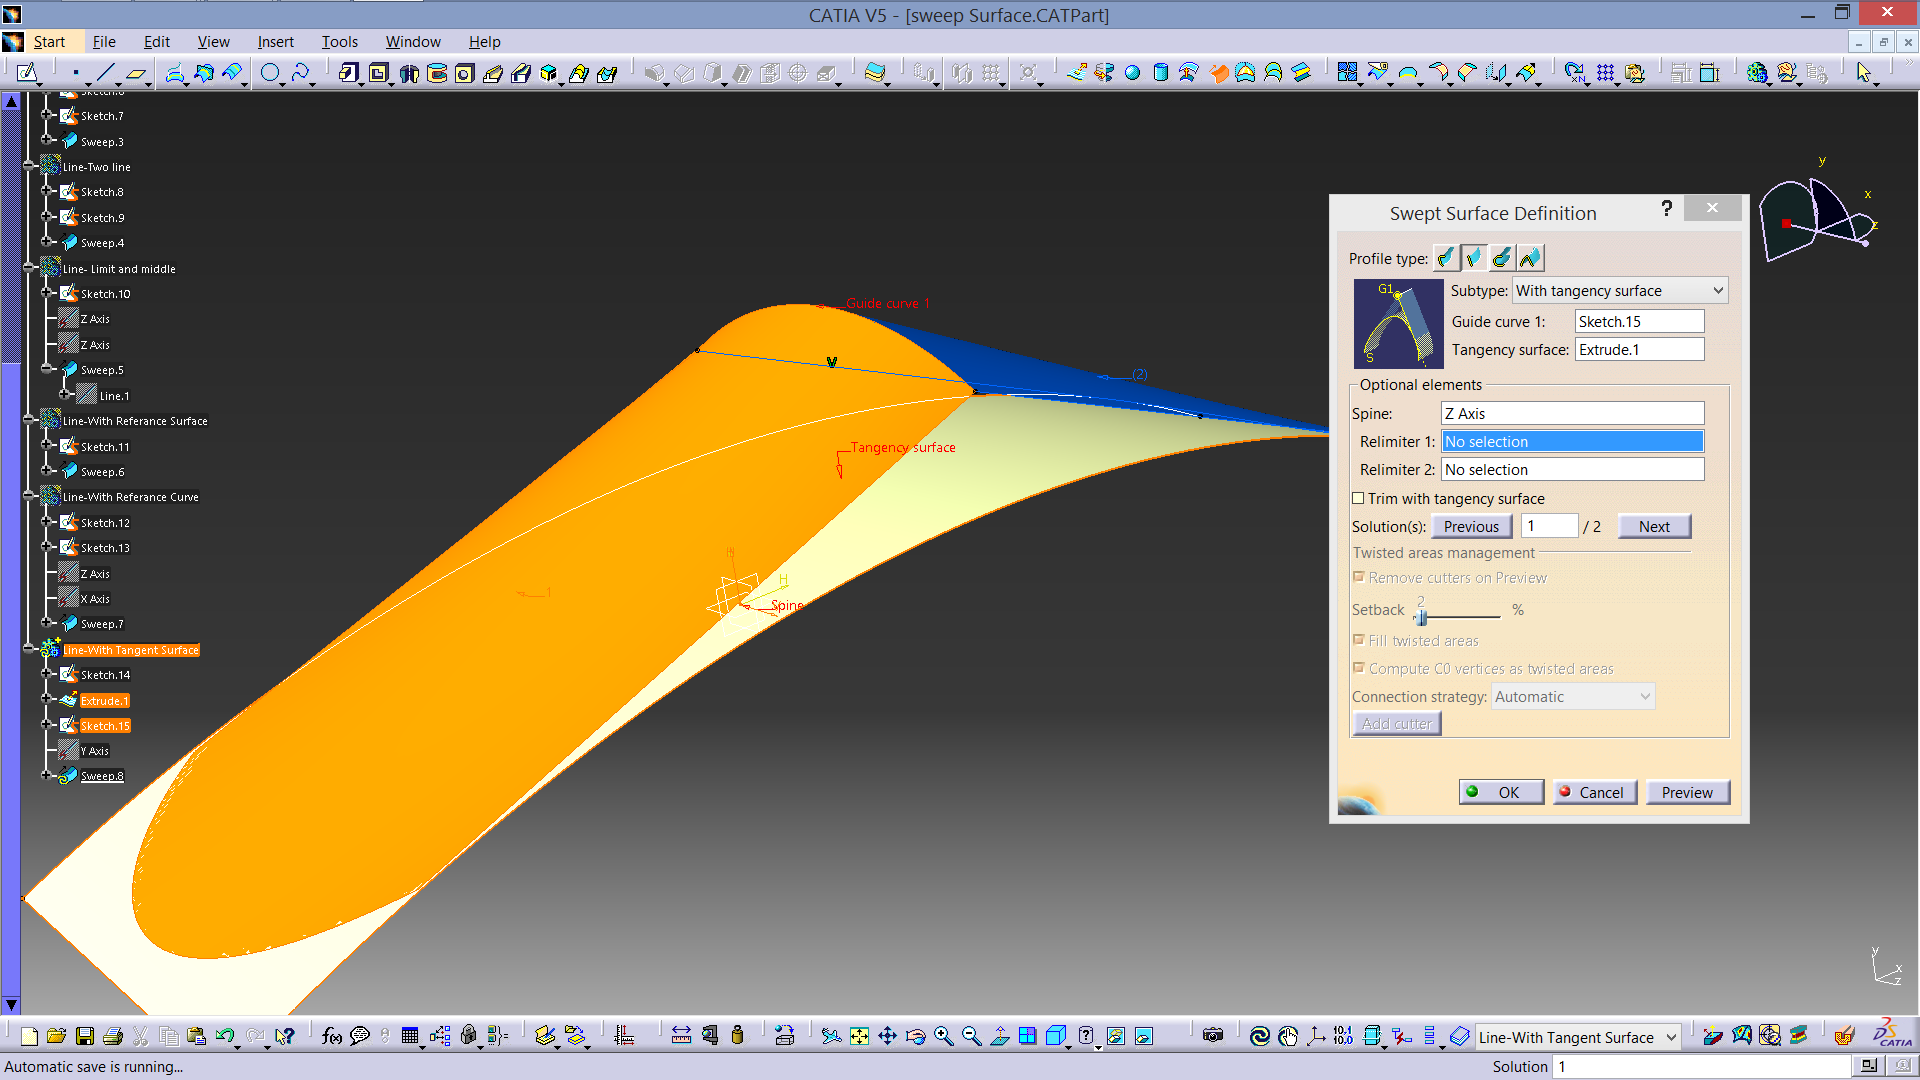Click the Zoom Out icon
This screenshot has height=1080, width=1920.
pyautogui.click(x=971, y=1036)
